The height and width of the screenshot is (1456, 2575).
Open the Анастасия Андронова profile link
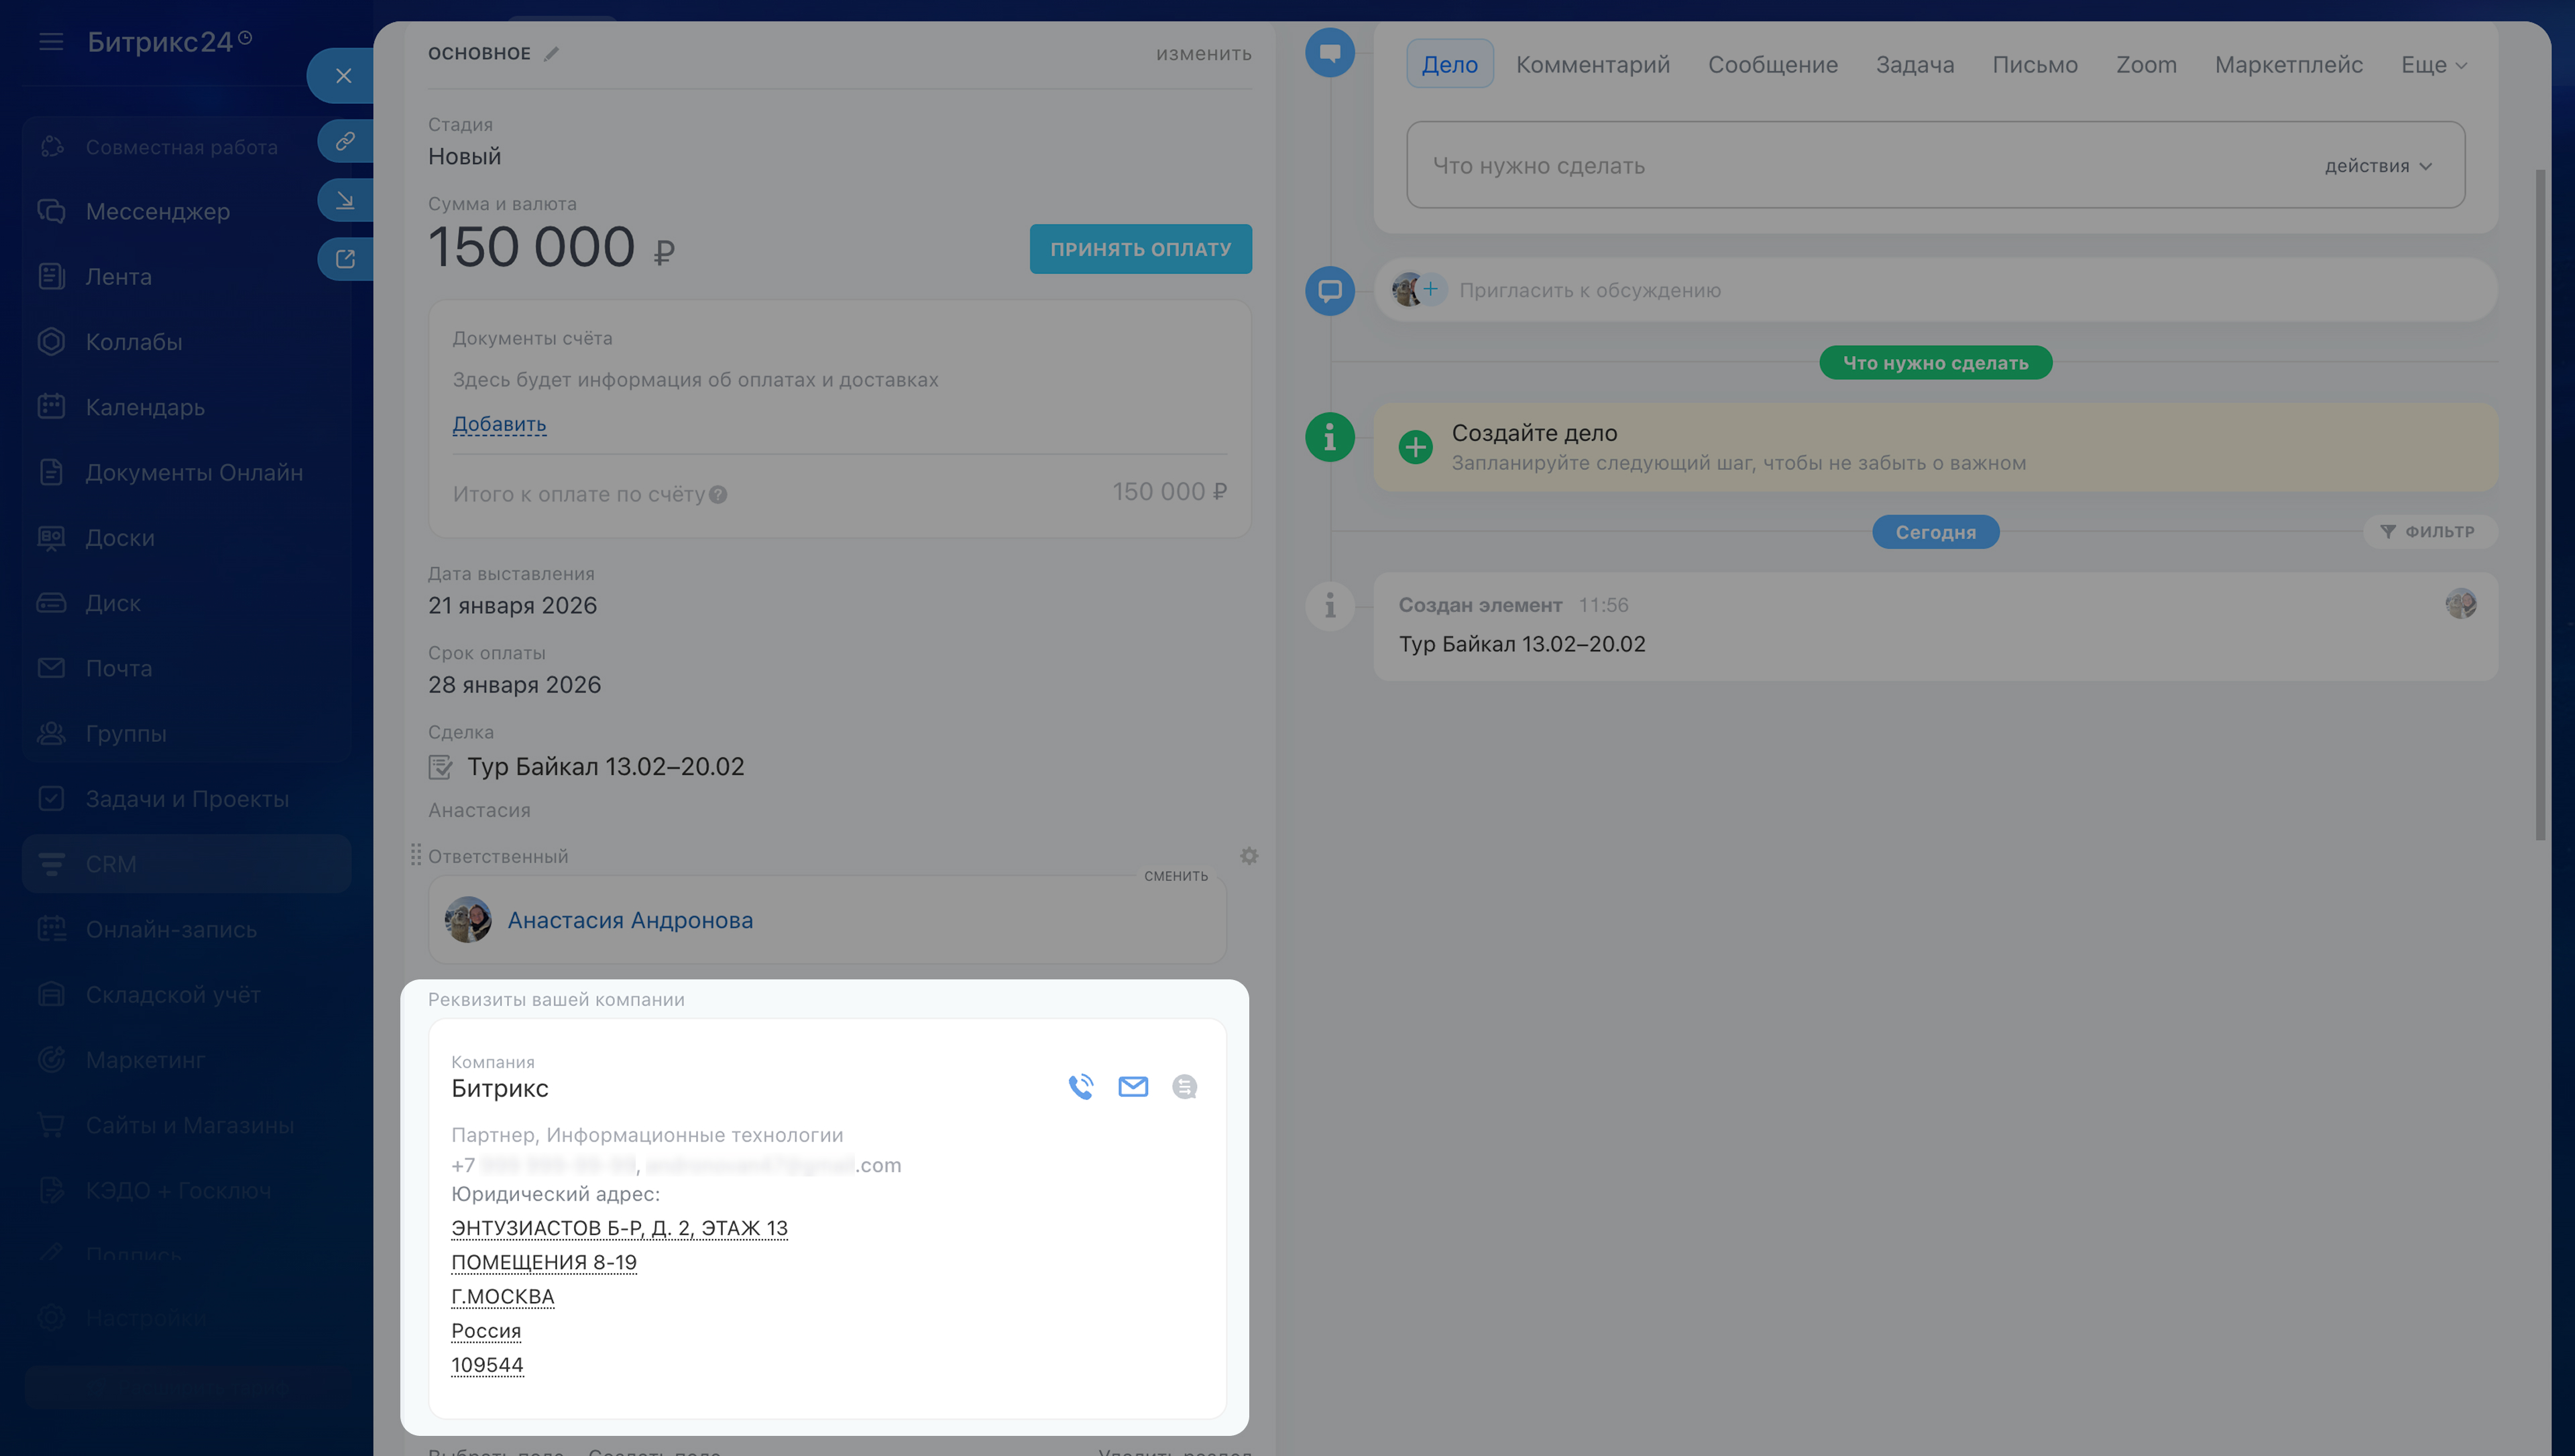pyautogui.click(x=630, y=920)
